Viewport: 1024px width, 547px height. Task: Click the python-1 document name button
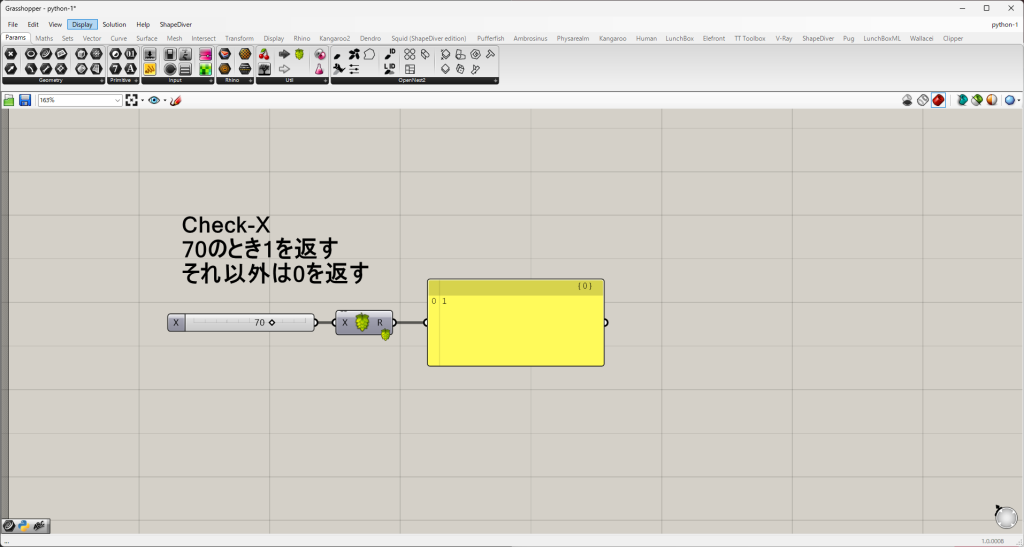pyautogui.click(x=1003, y=24)
